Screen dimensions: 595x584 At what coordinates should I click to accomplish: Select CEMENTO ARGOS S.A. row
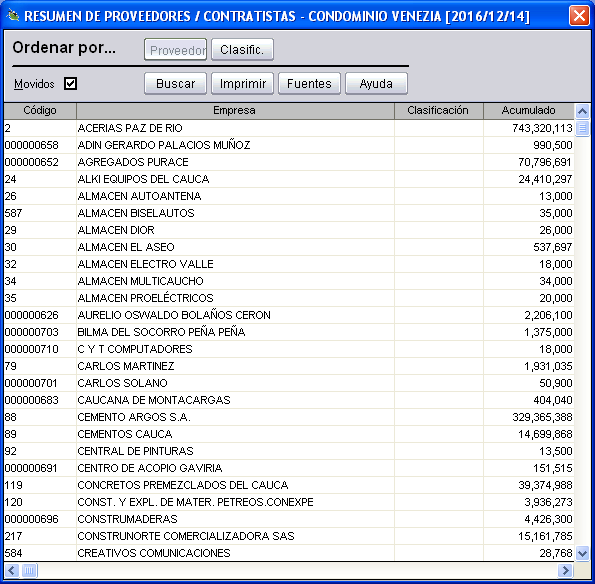click(x=289, y=417)
